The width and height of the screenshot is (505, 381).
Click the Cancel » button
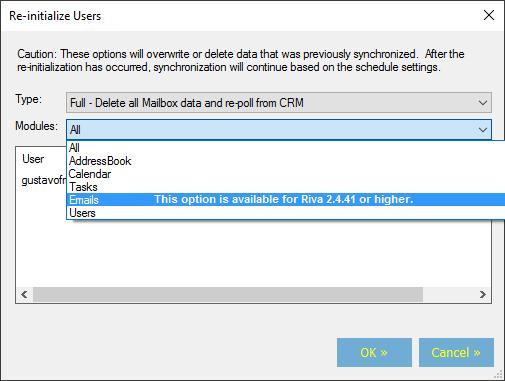pyautogui.click(x=456, y=353)
